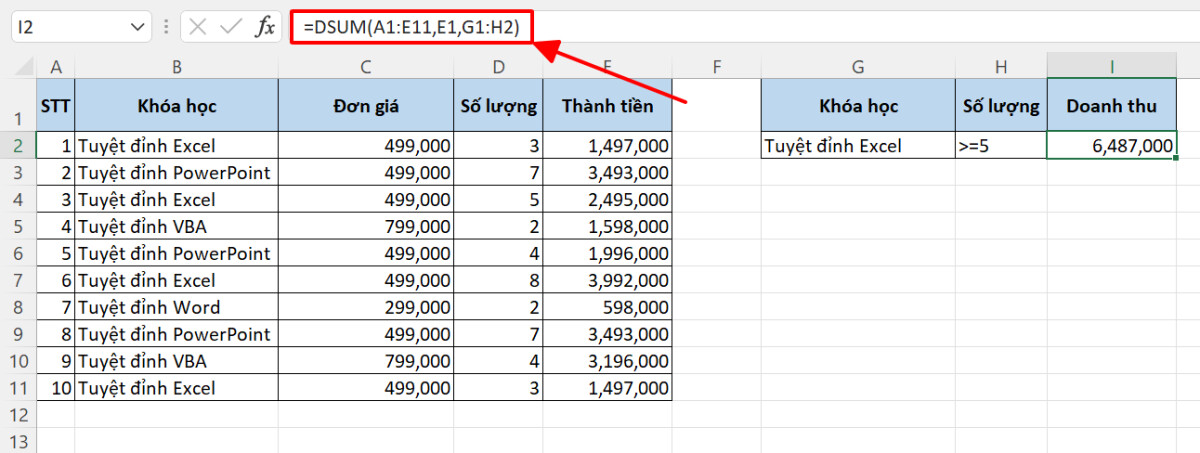The height and width of the screenshot is (453, 1200).
Task: Click the 3,196,000 total cell
Action: pos(608,361)
